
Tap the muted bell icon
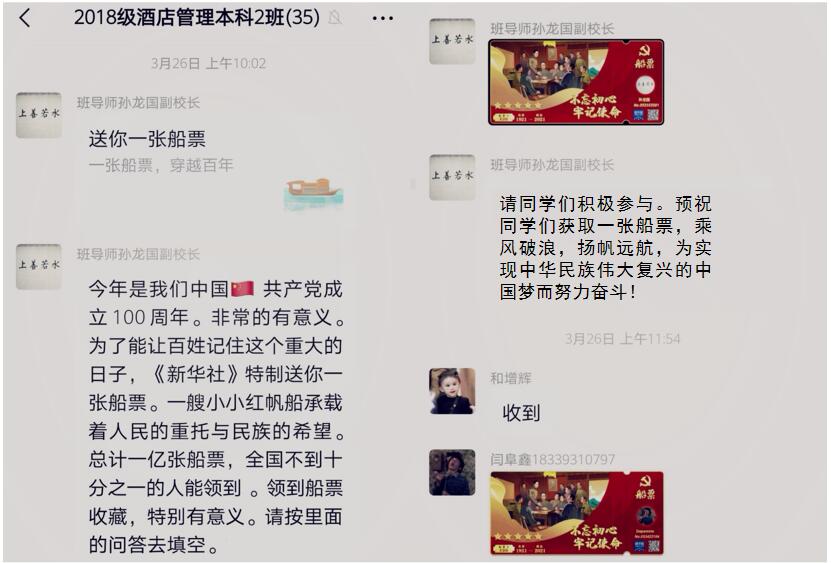pyautogui.click(x=335, y=18)
